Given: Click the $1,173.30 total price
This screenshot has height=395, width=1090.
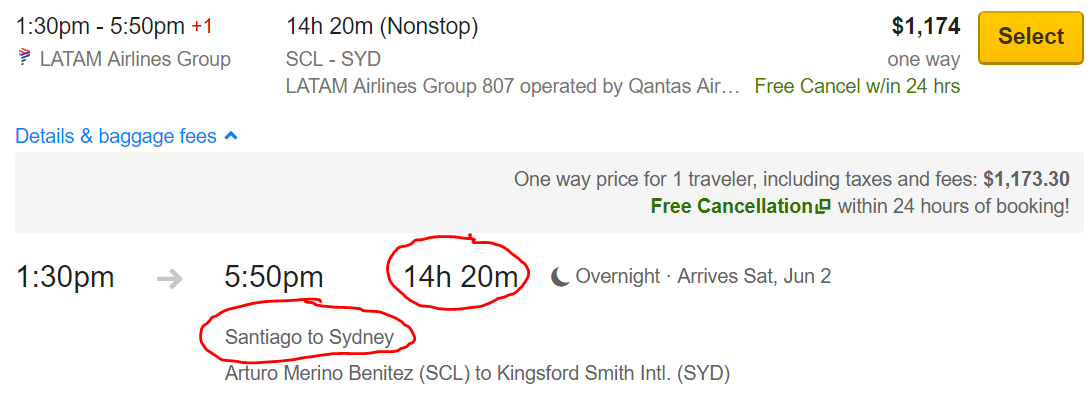Looking at the screenshot, I should pyautogui.click(x=1026, y=179).
